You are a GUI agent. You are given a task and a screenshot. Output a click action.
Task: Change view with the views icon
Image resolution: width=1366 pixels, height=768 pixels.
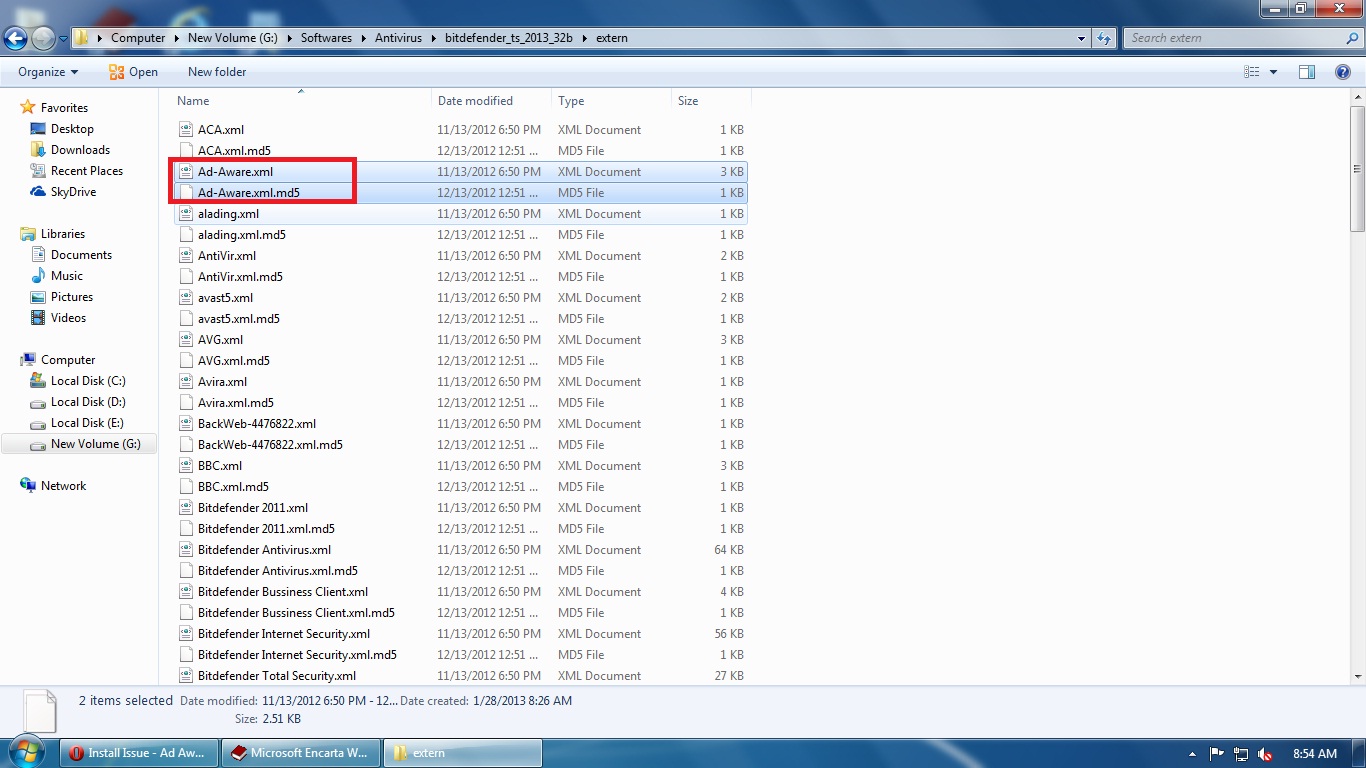point(1251,72)
